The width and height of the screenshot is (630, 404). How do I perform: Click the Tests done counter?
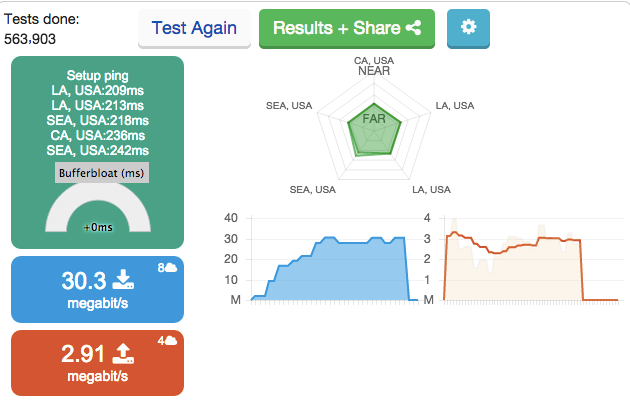[x=42, y=29]
